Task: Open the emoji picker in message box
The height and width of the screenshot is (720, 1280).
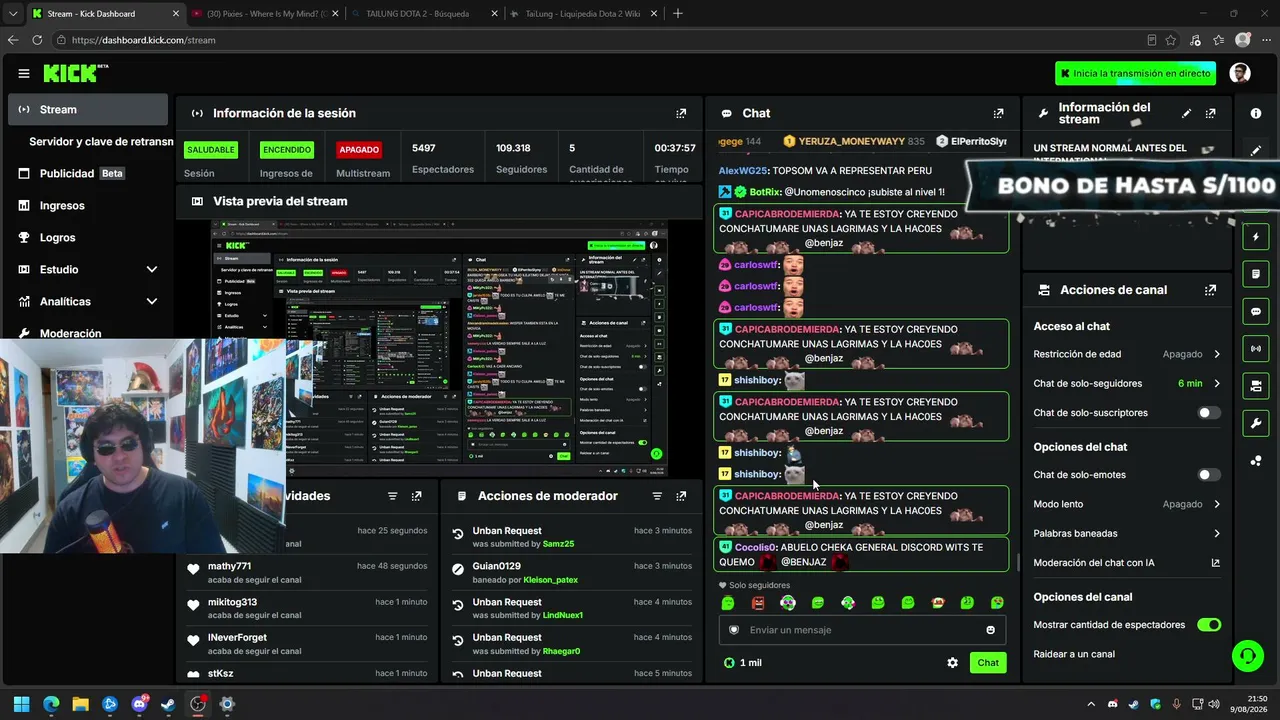Action: (x=991, y=630)
